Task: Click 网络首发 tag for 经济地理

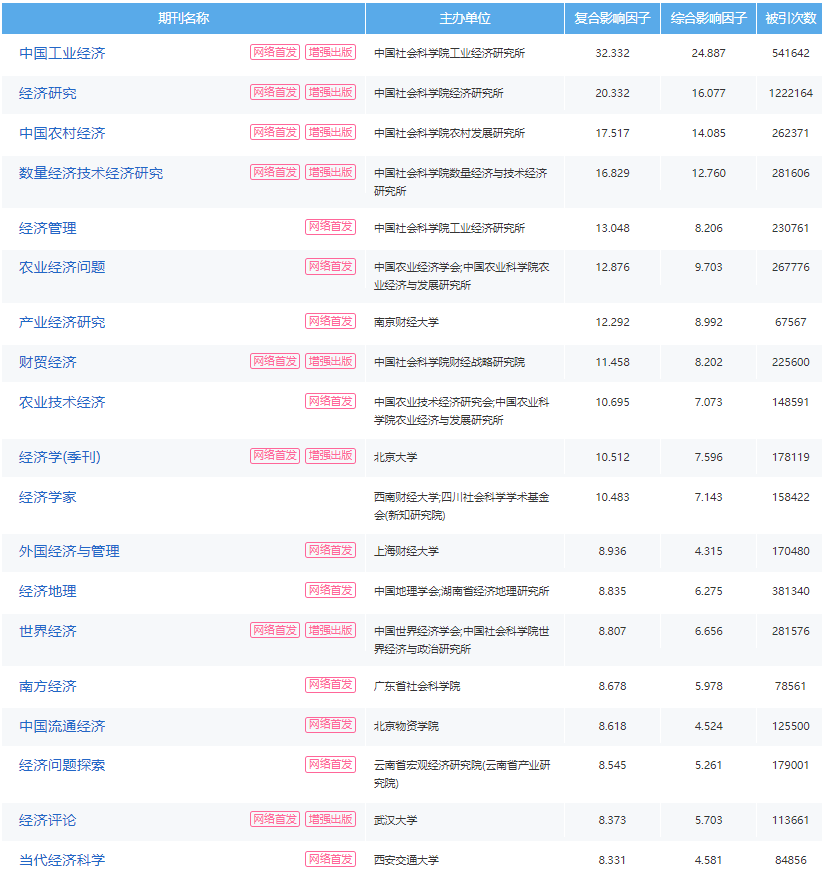Action: click(330, 590)
